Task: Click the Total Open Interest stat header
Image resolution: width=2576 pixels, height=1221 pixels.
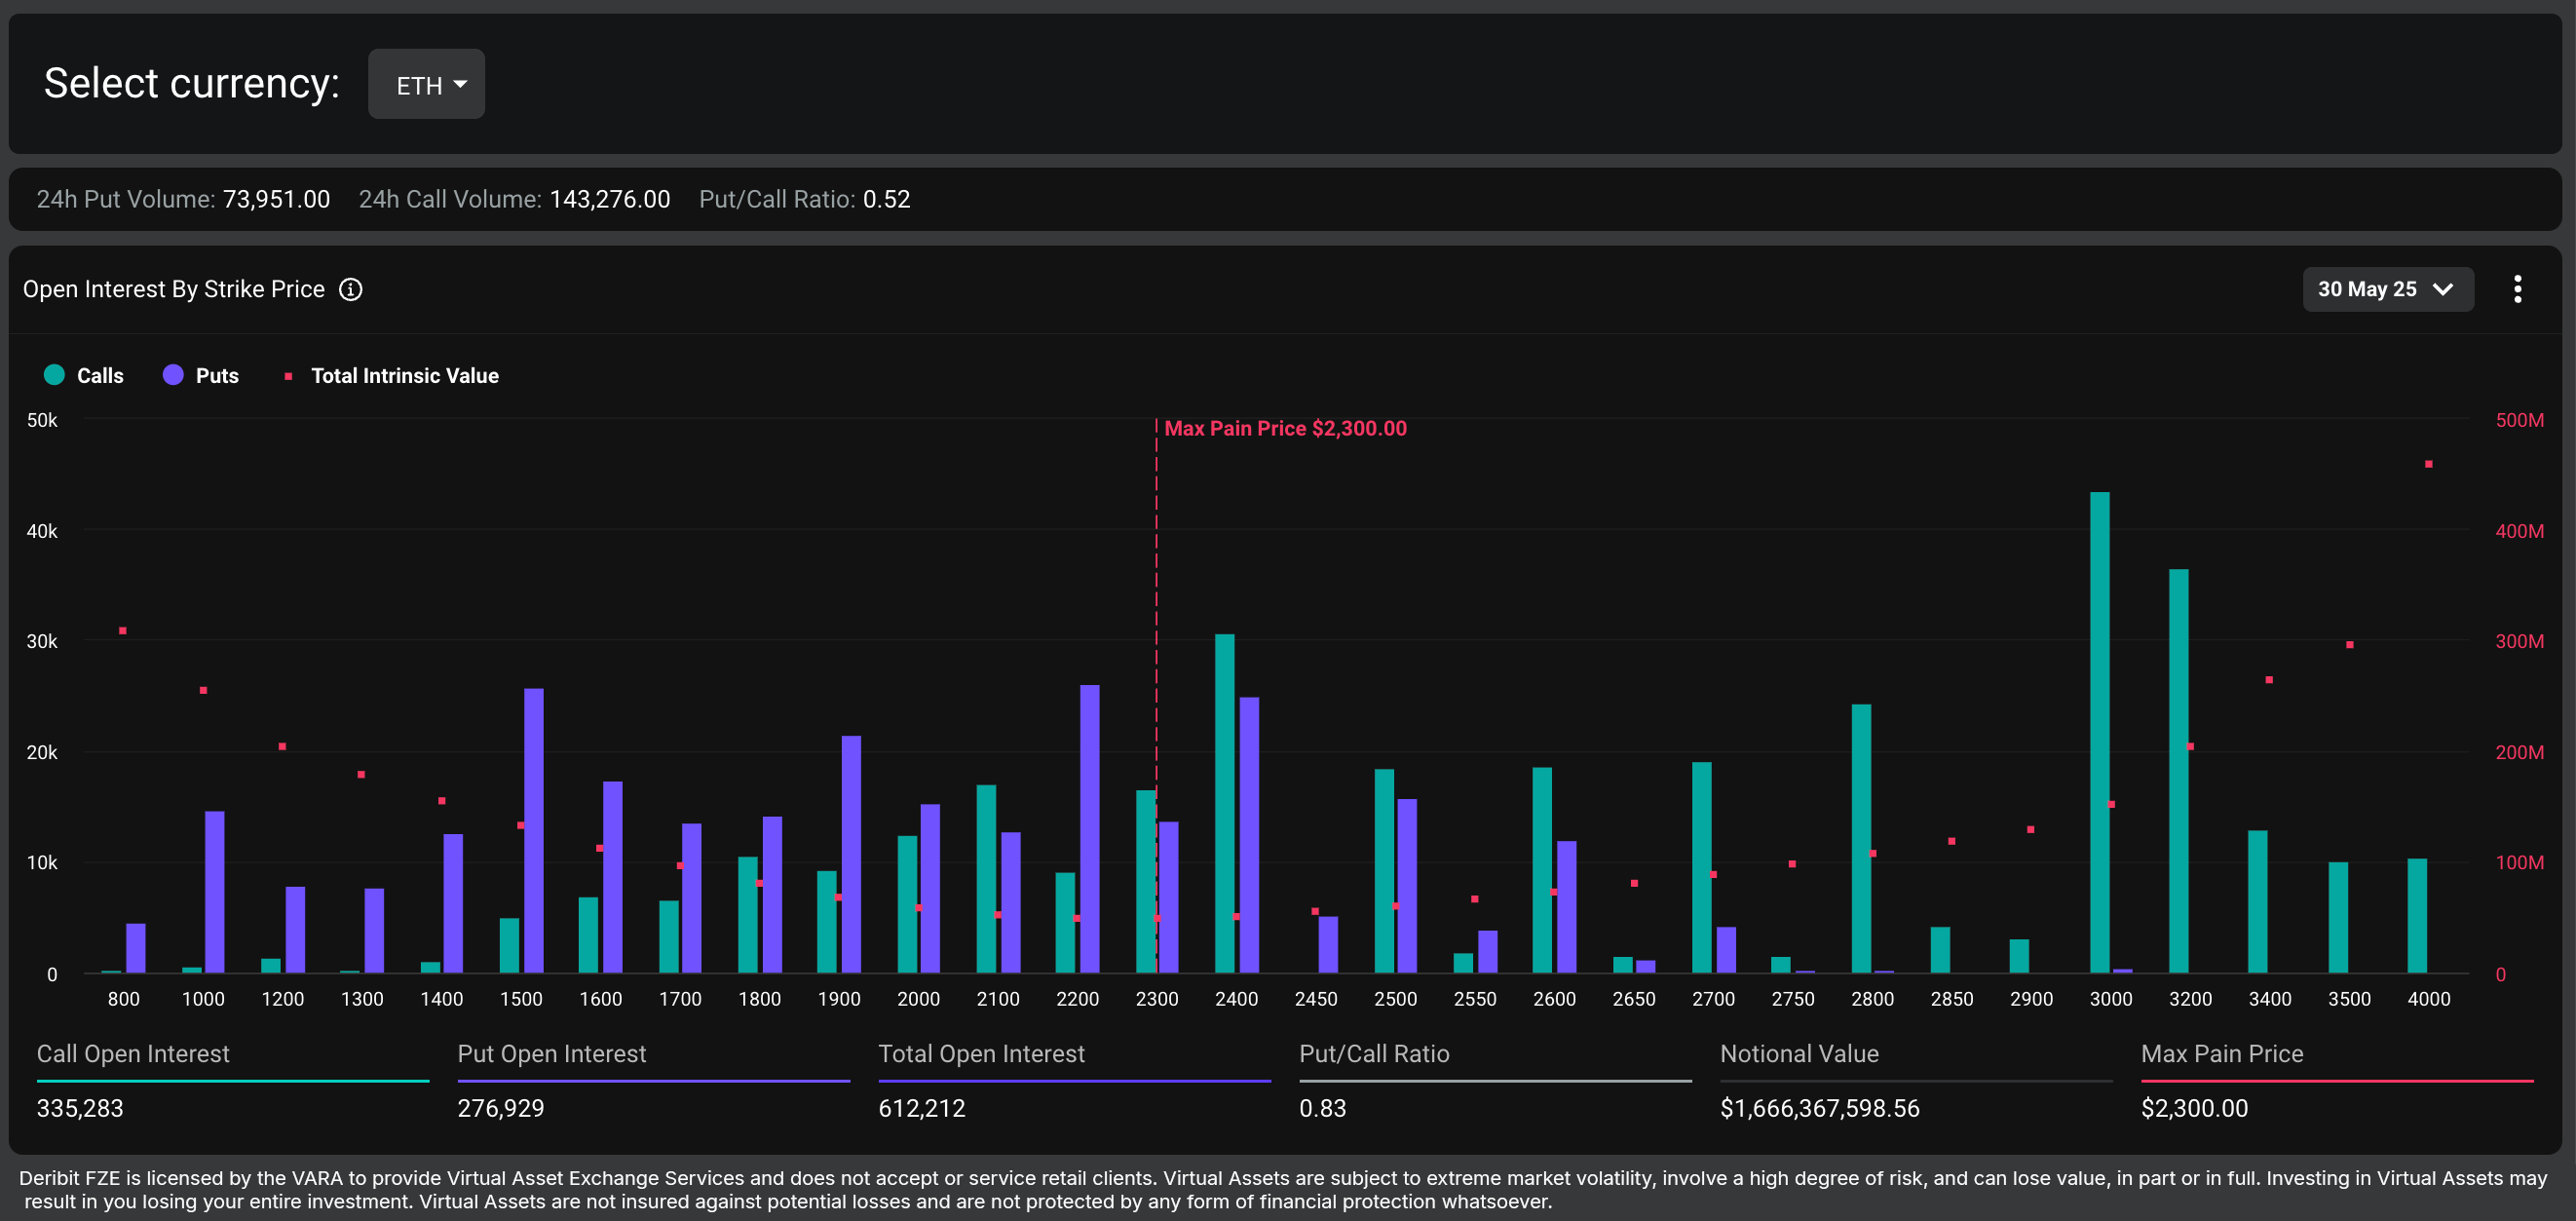Action: [x=981, y=1053]
